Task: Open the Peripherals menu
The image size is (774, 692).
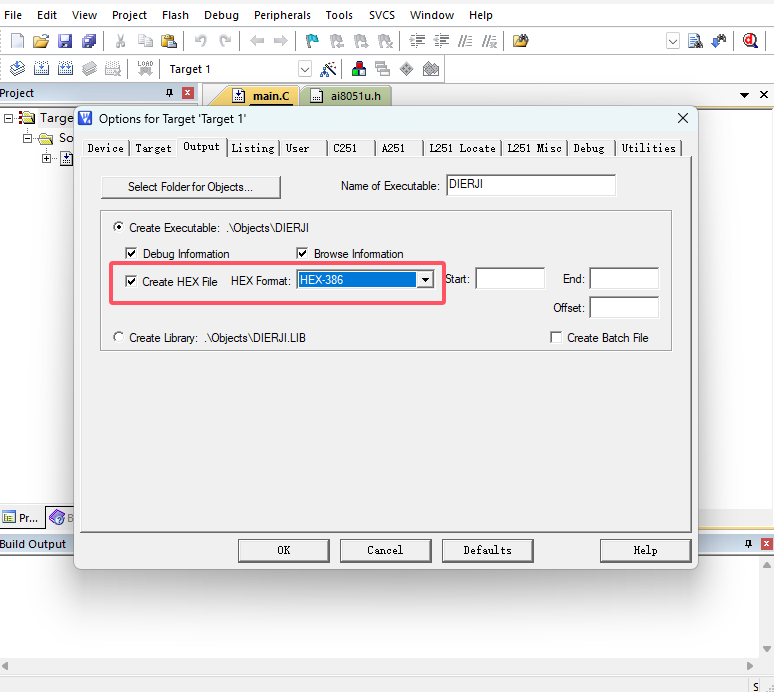Action: pyautogui.click(x=282, y=15)
